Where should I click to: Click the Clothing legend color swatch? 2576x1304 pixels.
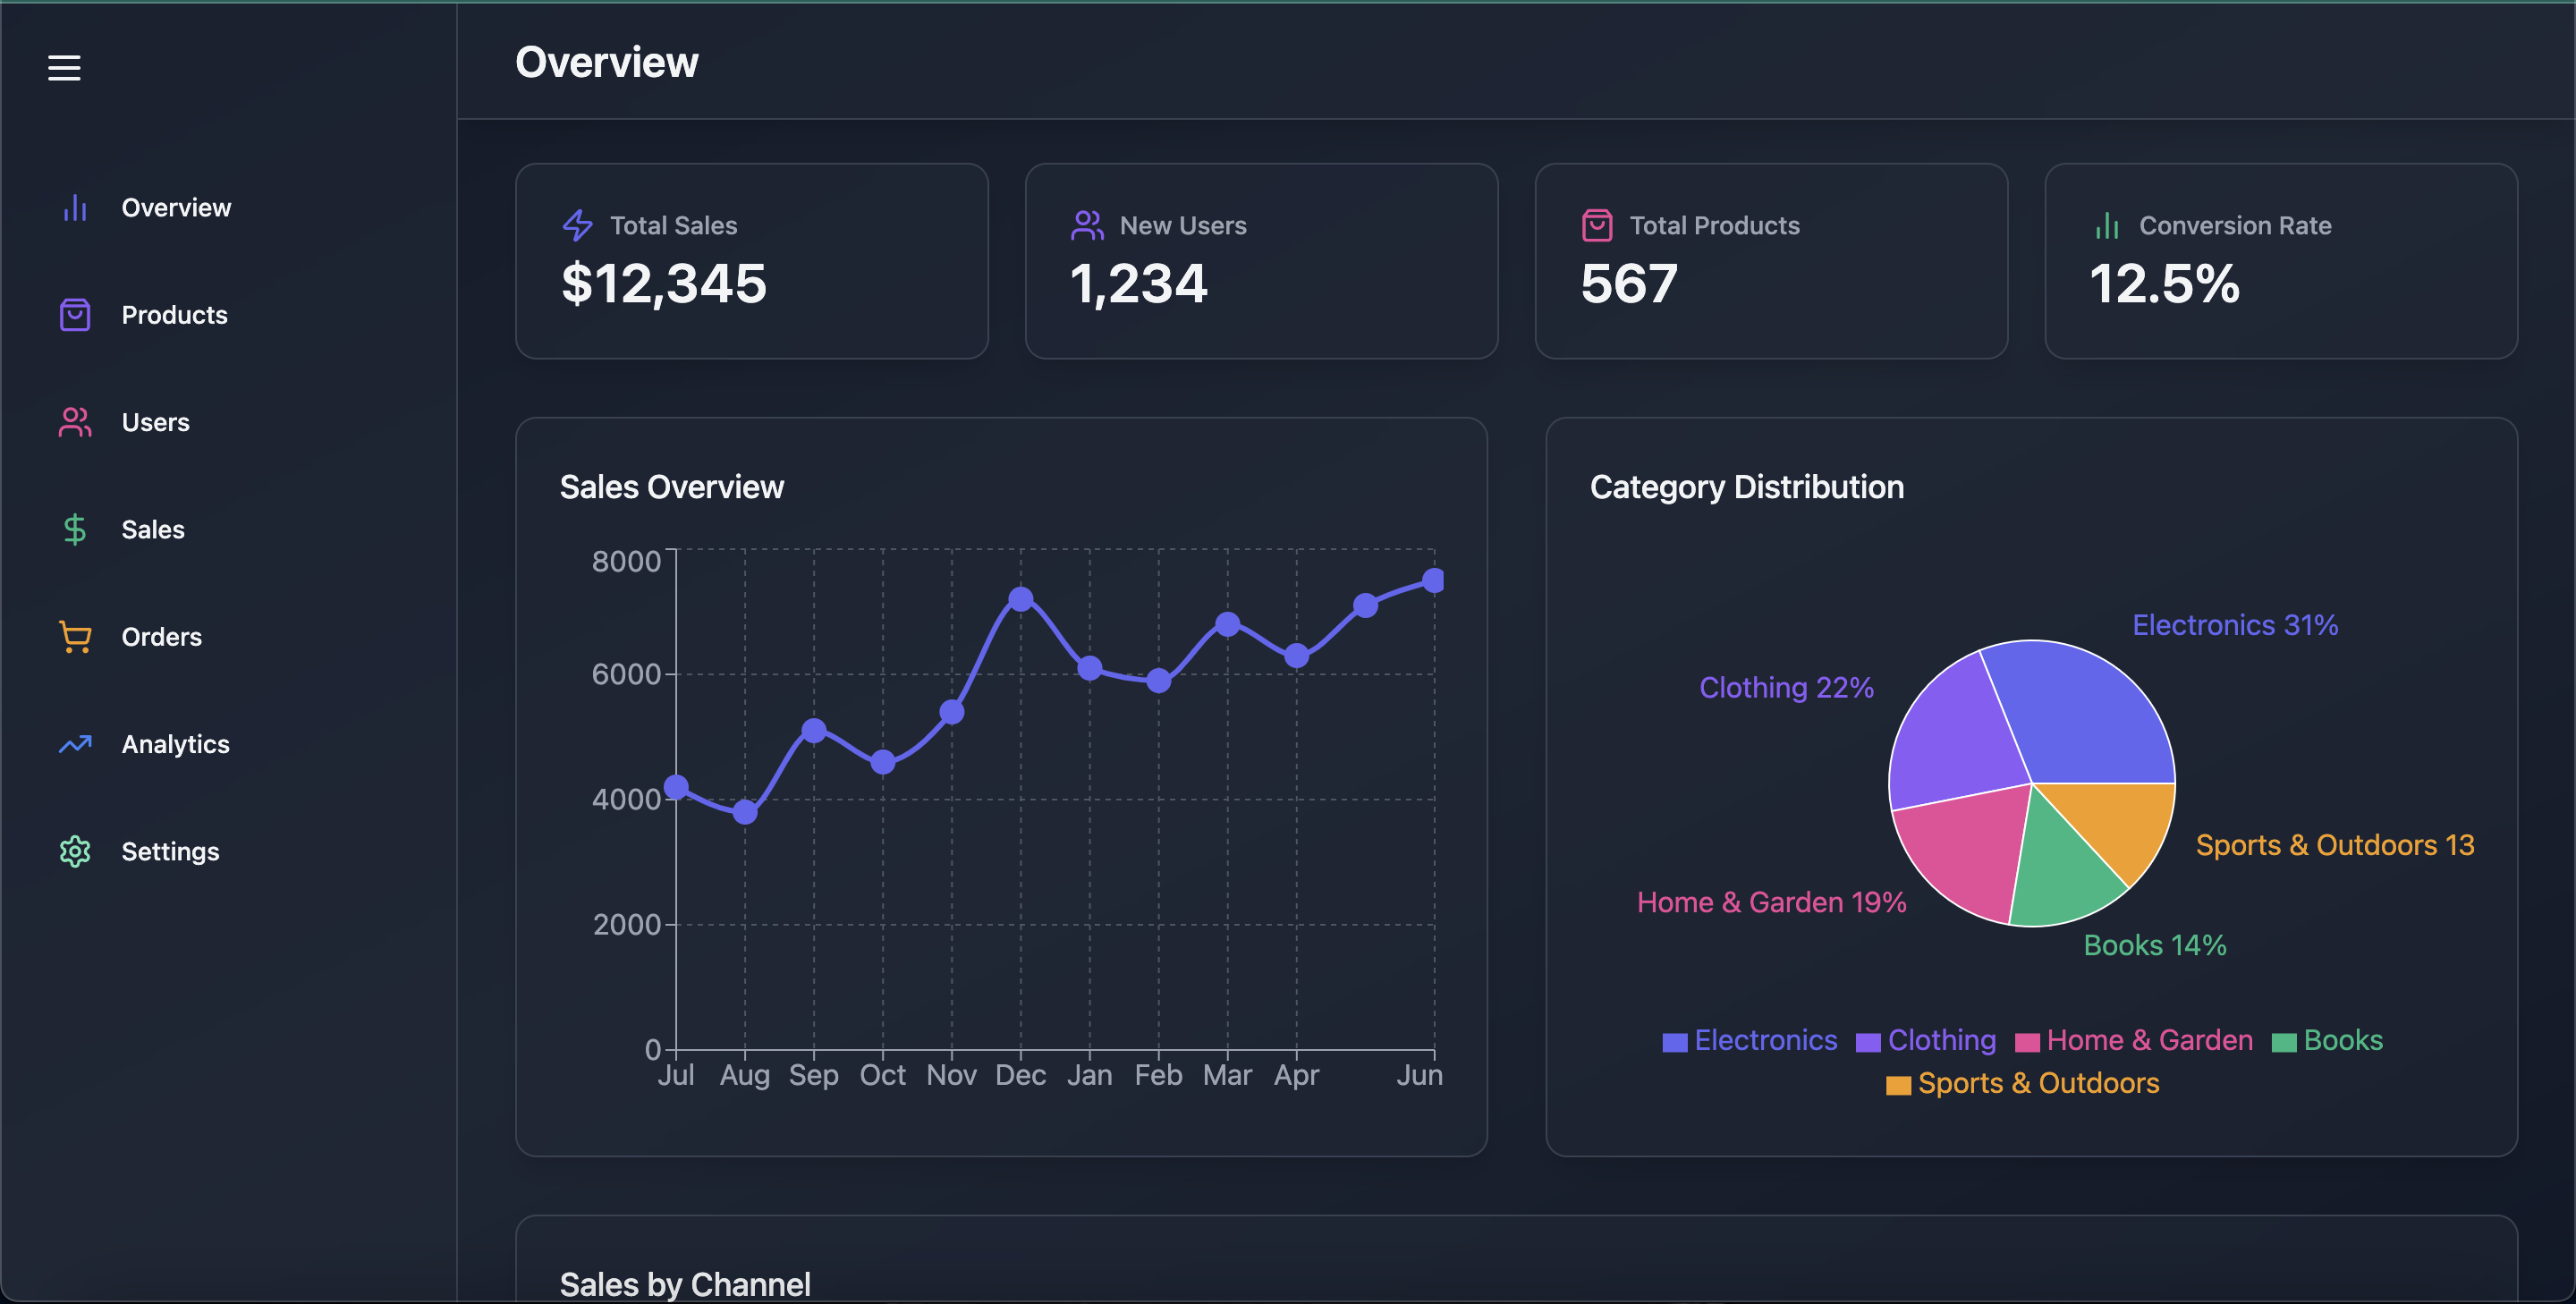pos(1868,1042)
